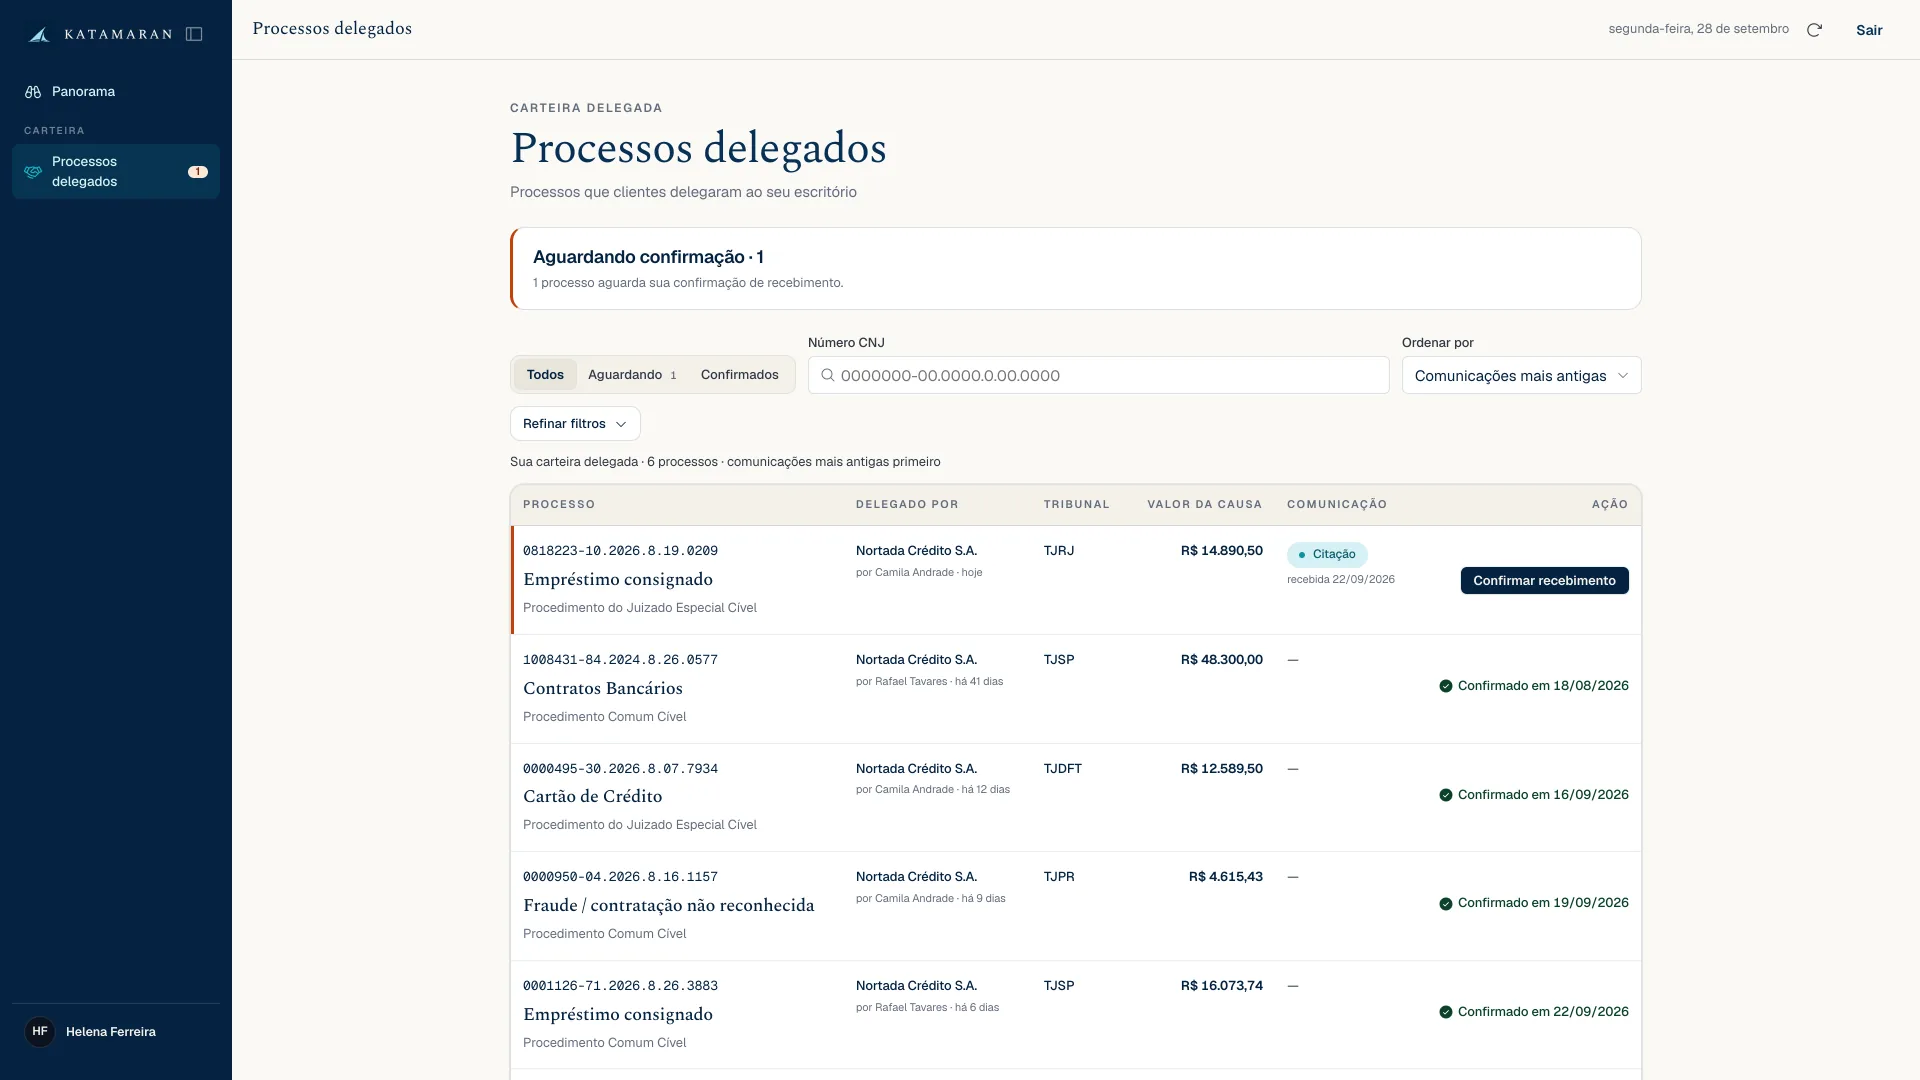Screen dimensions: 1920x1080
Task: Focus the Número CNJ search field
Action: (x=1098, y=375)
